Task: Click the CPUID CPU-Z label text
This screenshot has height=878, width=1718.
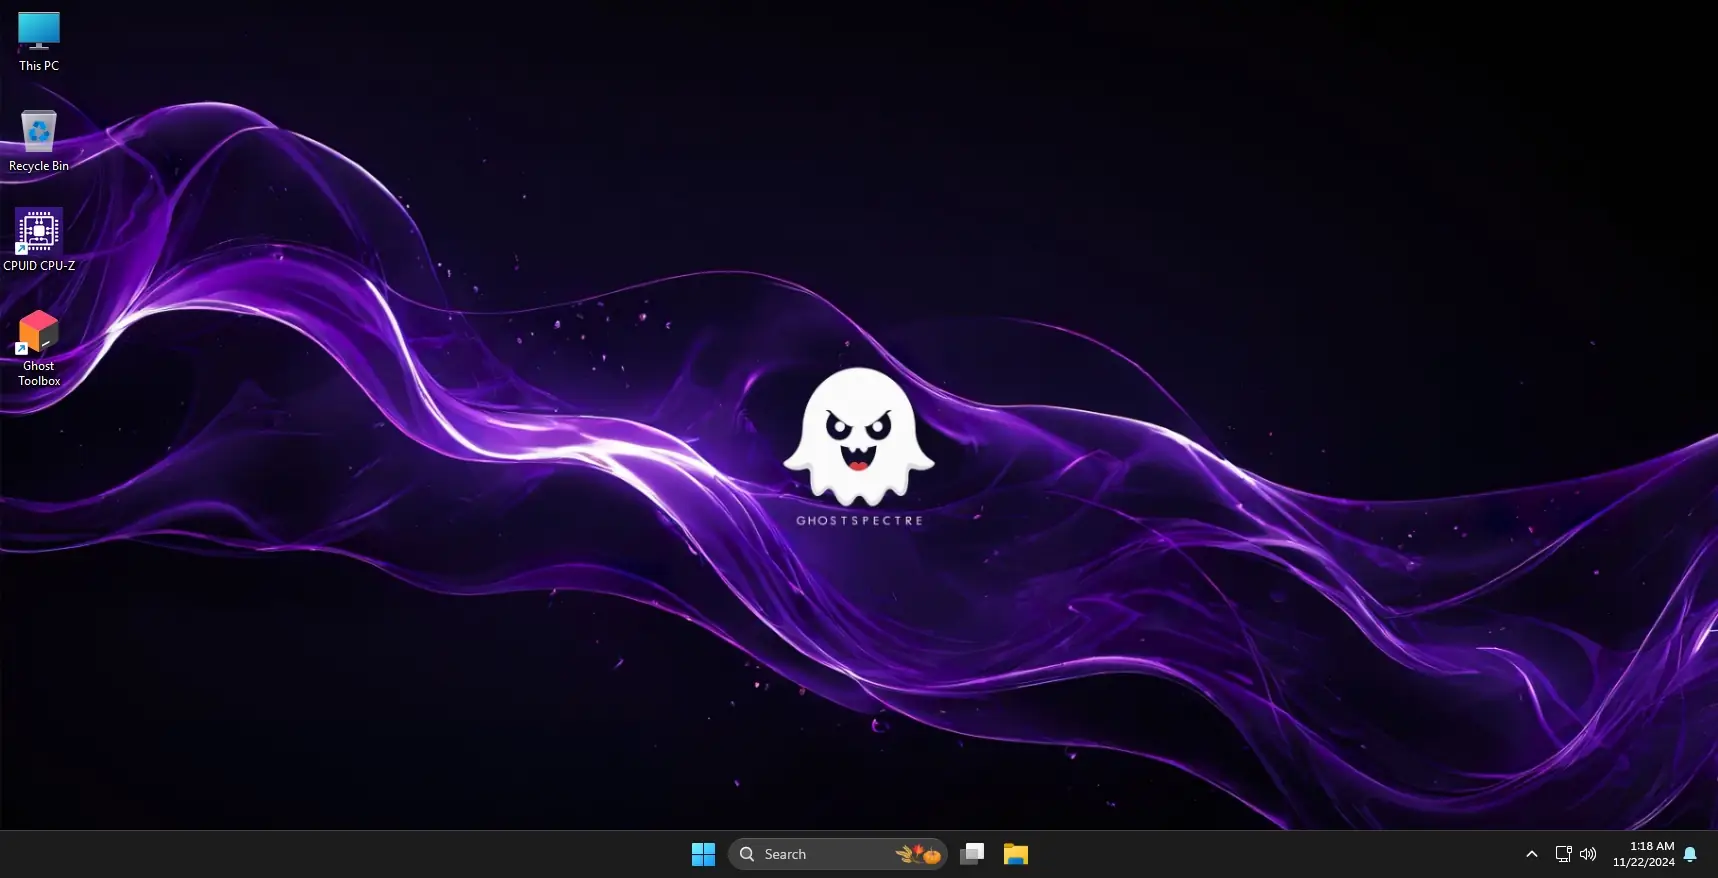Action: tap(39, 266)
